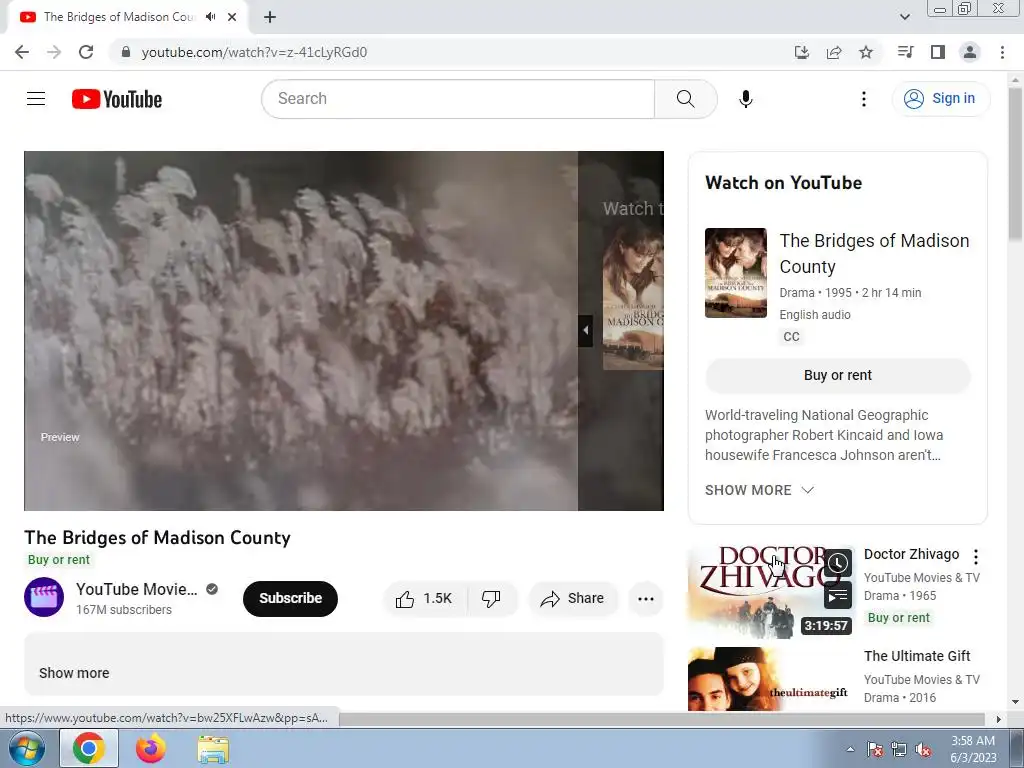Click the horizontal scrollbar right arrow

[999, 719]
